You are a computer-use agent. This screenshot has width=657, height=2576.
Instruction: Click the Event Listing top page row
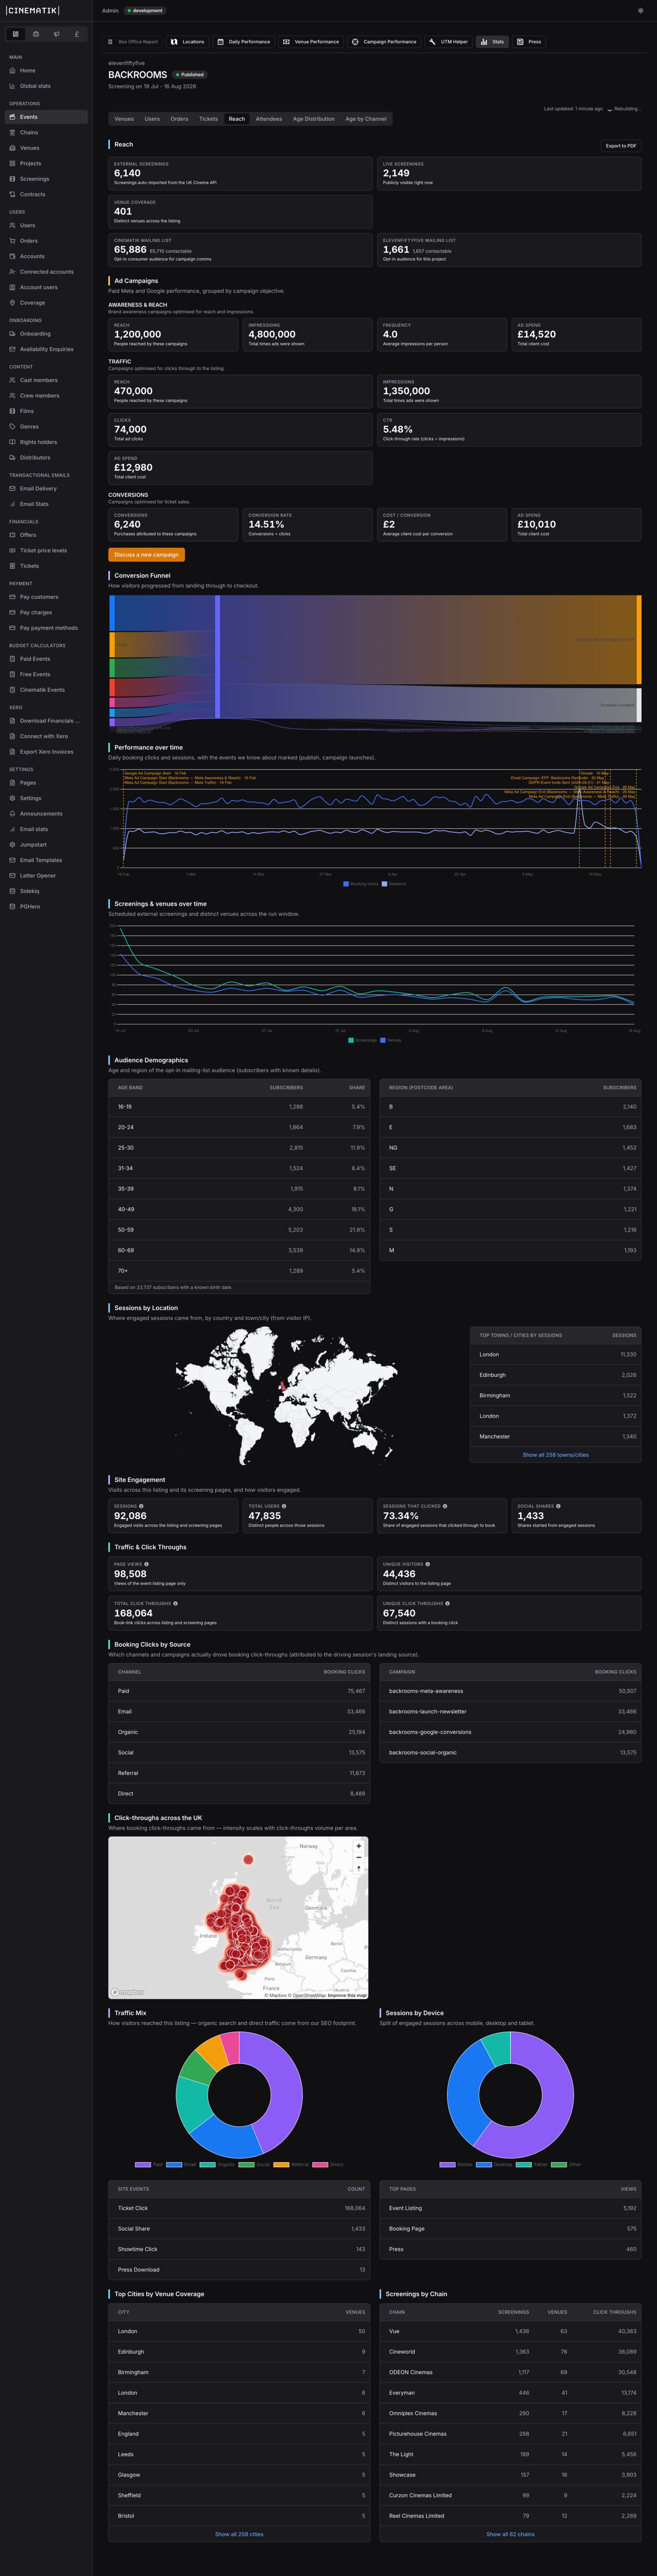pyautogui.click(x=510, y=2208)
